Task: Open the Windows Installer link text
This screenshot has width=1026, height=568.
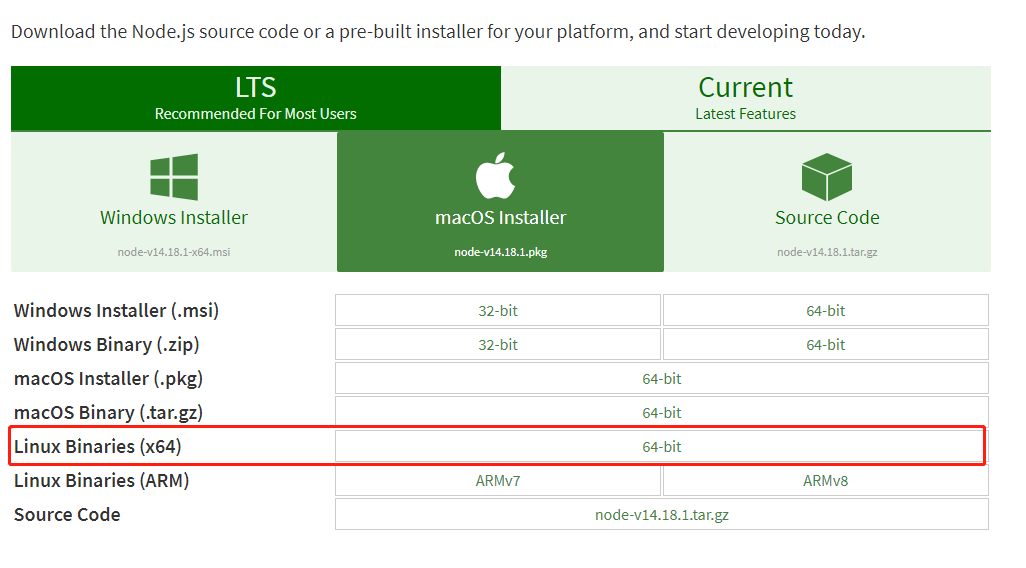Action: (x=174, y=217)
